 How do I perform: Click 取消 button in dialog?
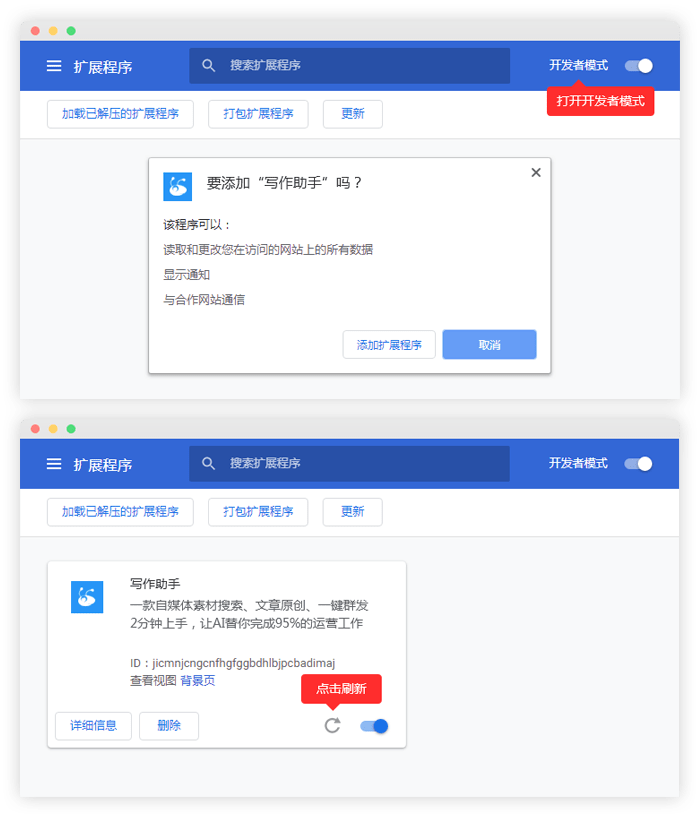tap(489, 345)
